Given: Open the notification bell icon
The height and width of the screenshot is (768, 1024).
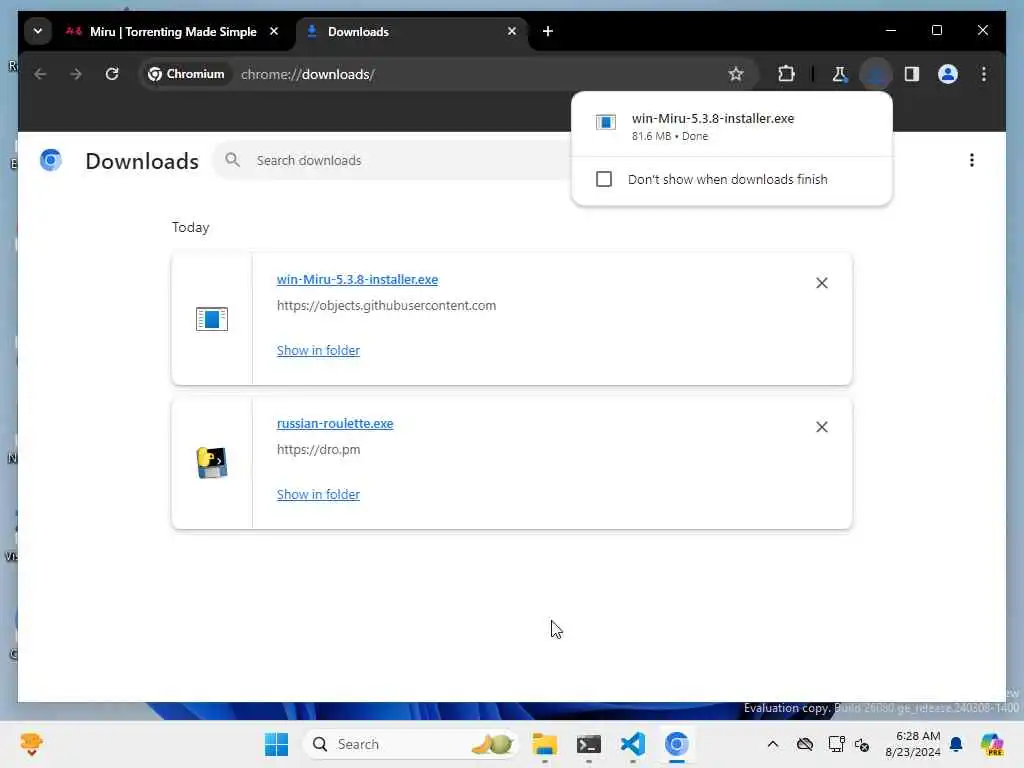Looking at the screenshot, I should 956,744.
